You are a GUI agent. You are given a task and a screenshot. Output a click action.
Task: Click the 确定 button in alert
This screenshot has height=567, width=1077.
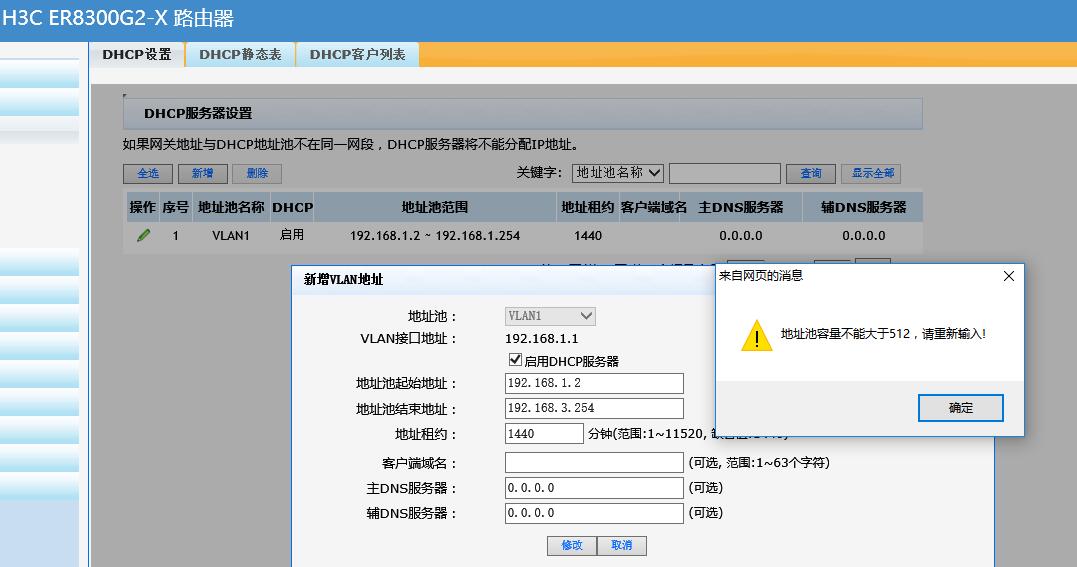point(960,408)
